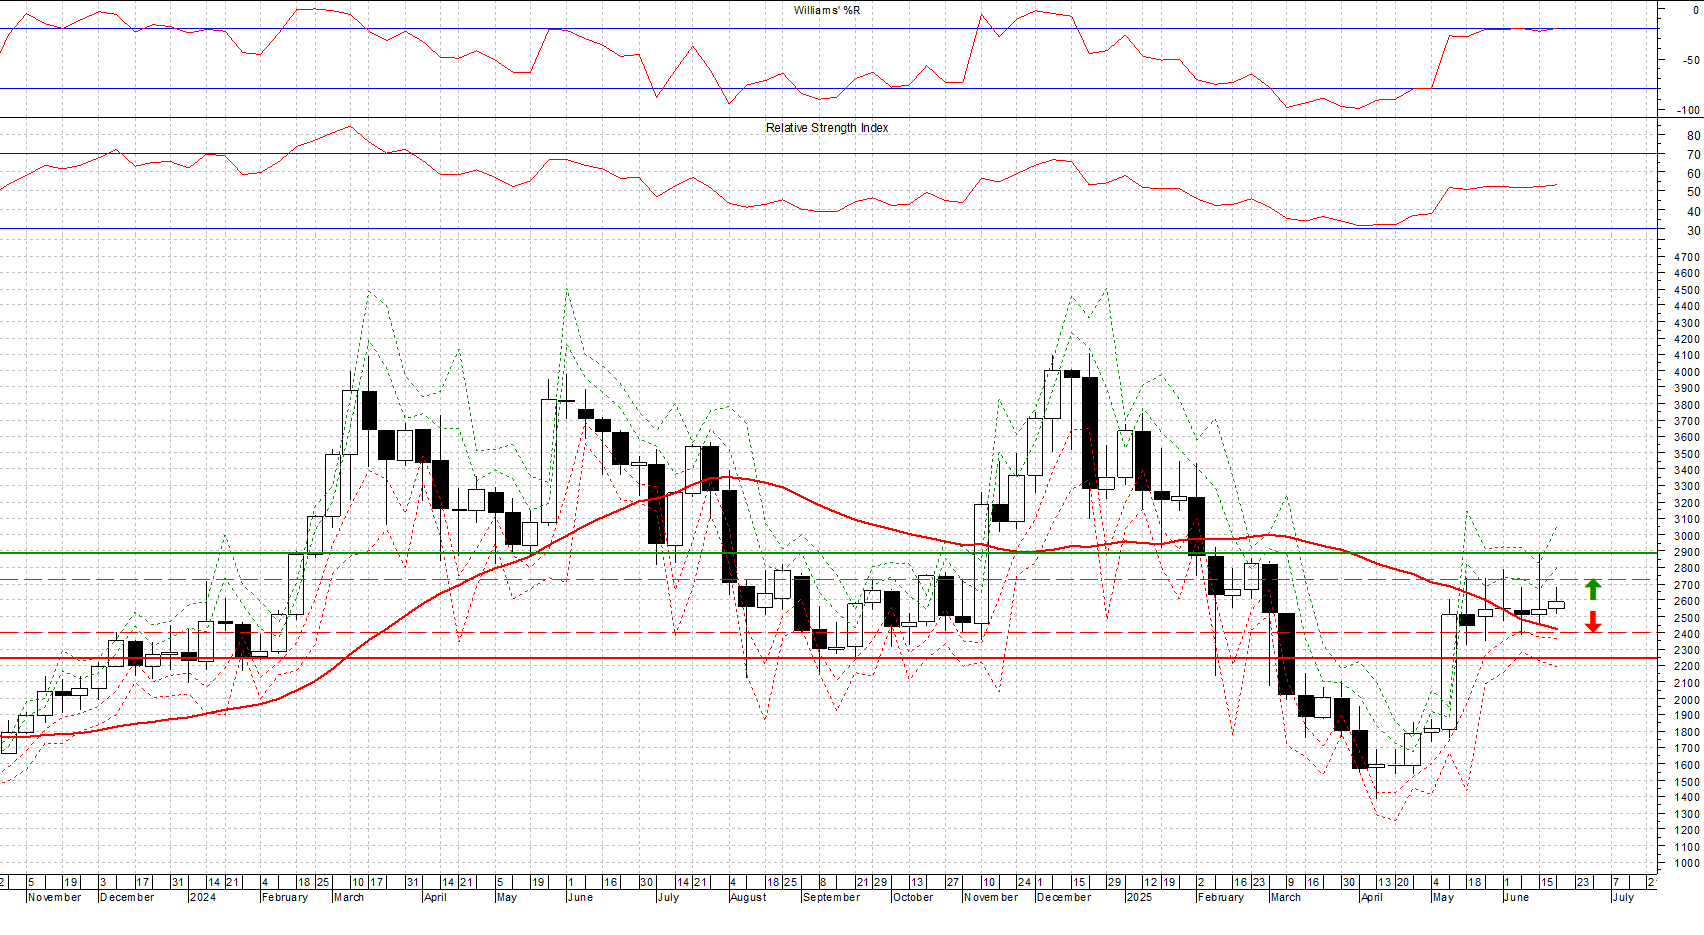Click the 1000 price axis label
Image resolution: width=1704 pixels, height=935 pixels.
click(x=1685, y=863)
